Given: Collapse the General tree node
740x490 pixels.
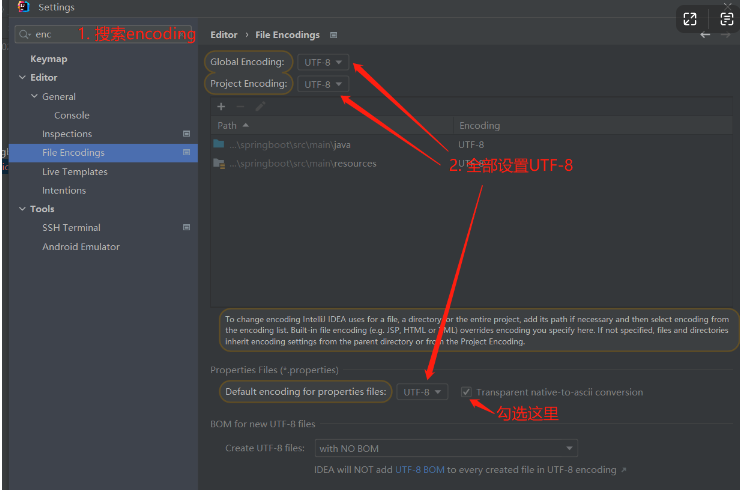Looking at the screenshot, I should click(x=34, y=96).
